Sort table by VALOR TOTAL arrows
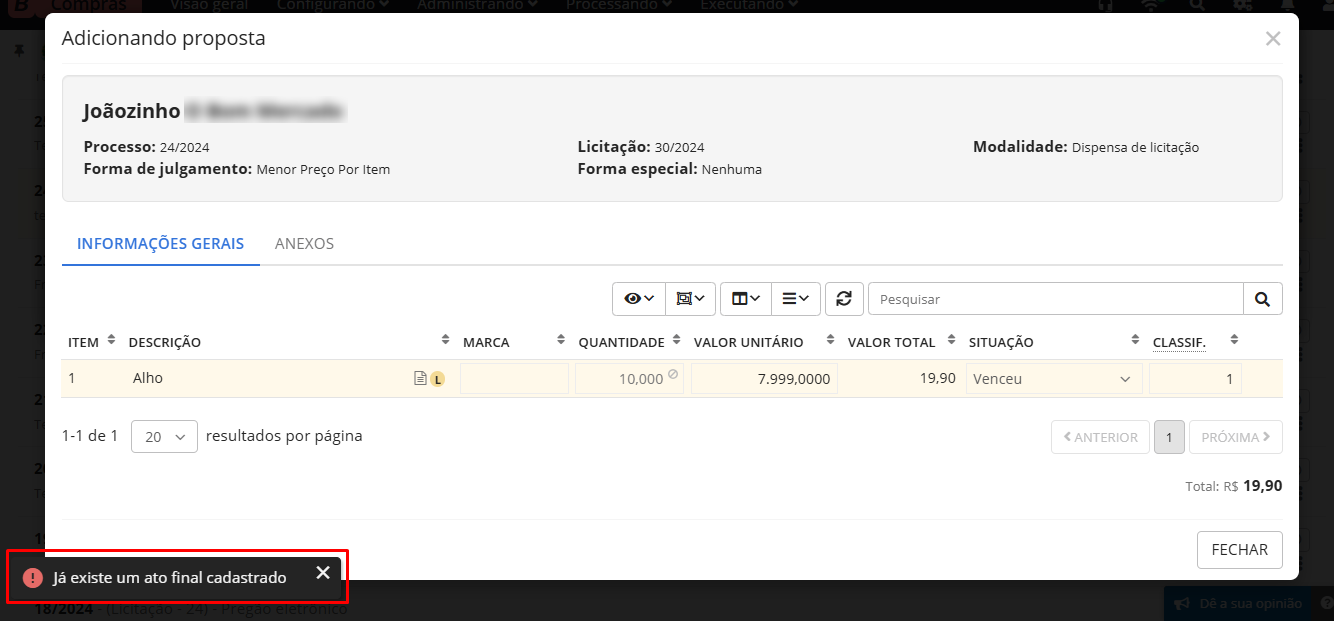 tap(950, 341)
